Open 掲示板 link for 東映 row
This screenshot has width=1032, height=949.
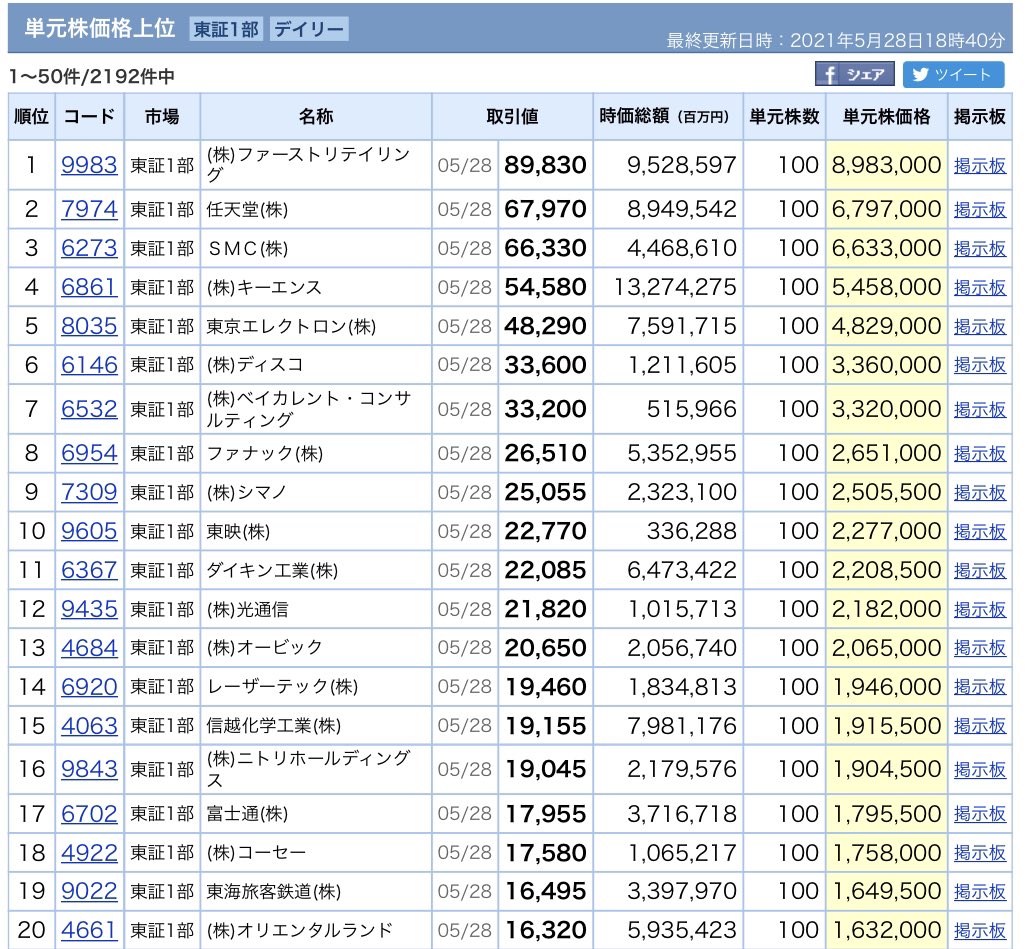click(x=980, y=531)
